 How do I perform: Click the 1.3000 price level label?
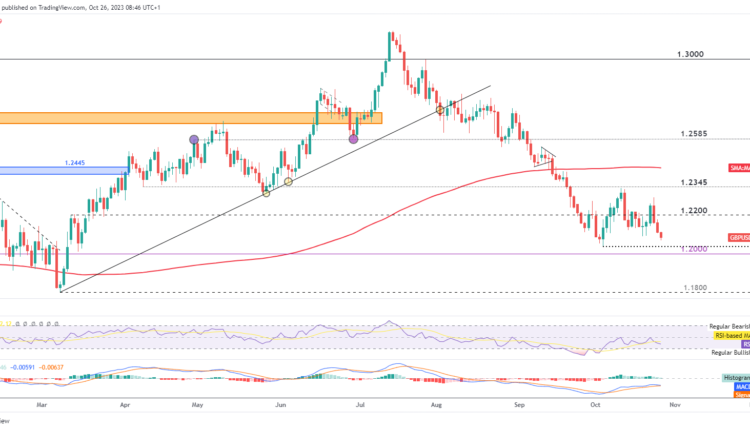pos(692,54)
